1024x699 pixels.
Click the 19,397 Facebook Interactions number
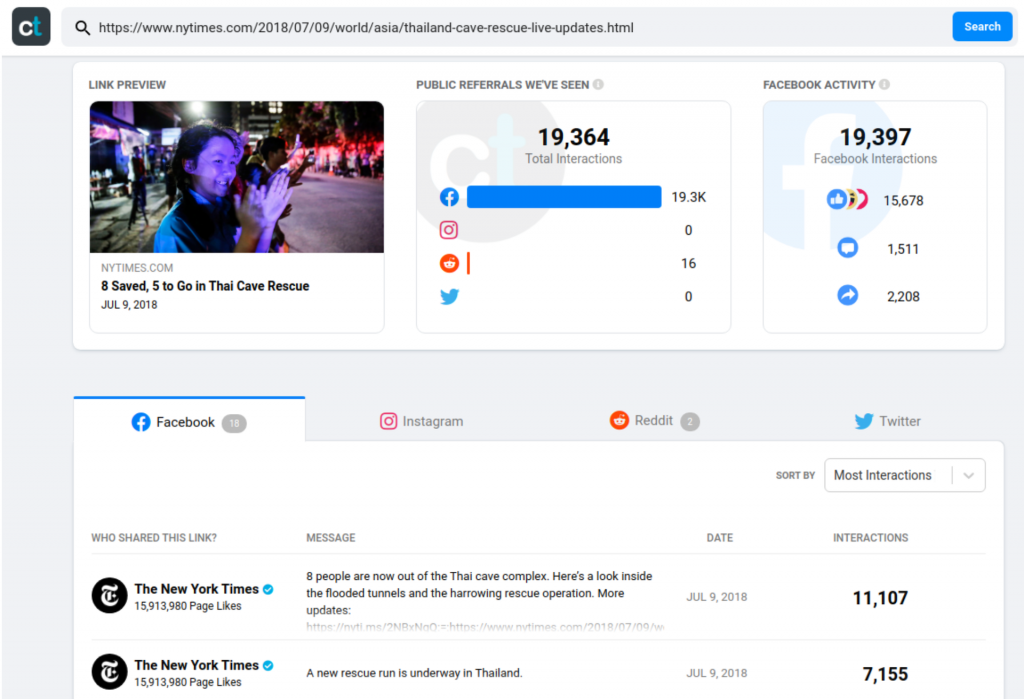(875, 137)
